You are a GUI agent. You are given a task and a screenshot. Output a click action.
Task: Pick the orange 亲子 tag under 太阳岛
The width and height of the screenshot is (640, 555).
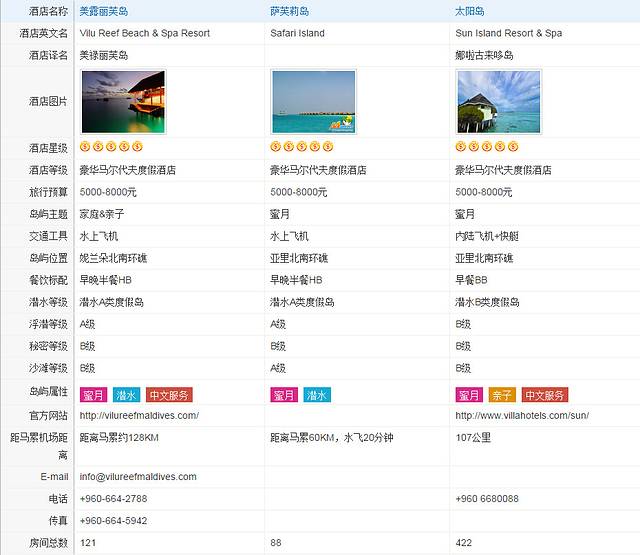(x=502, y=395)
